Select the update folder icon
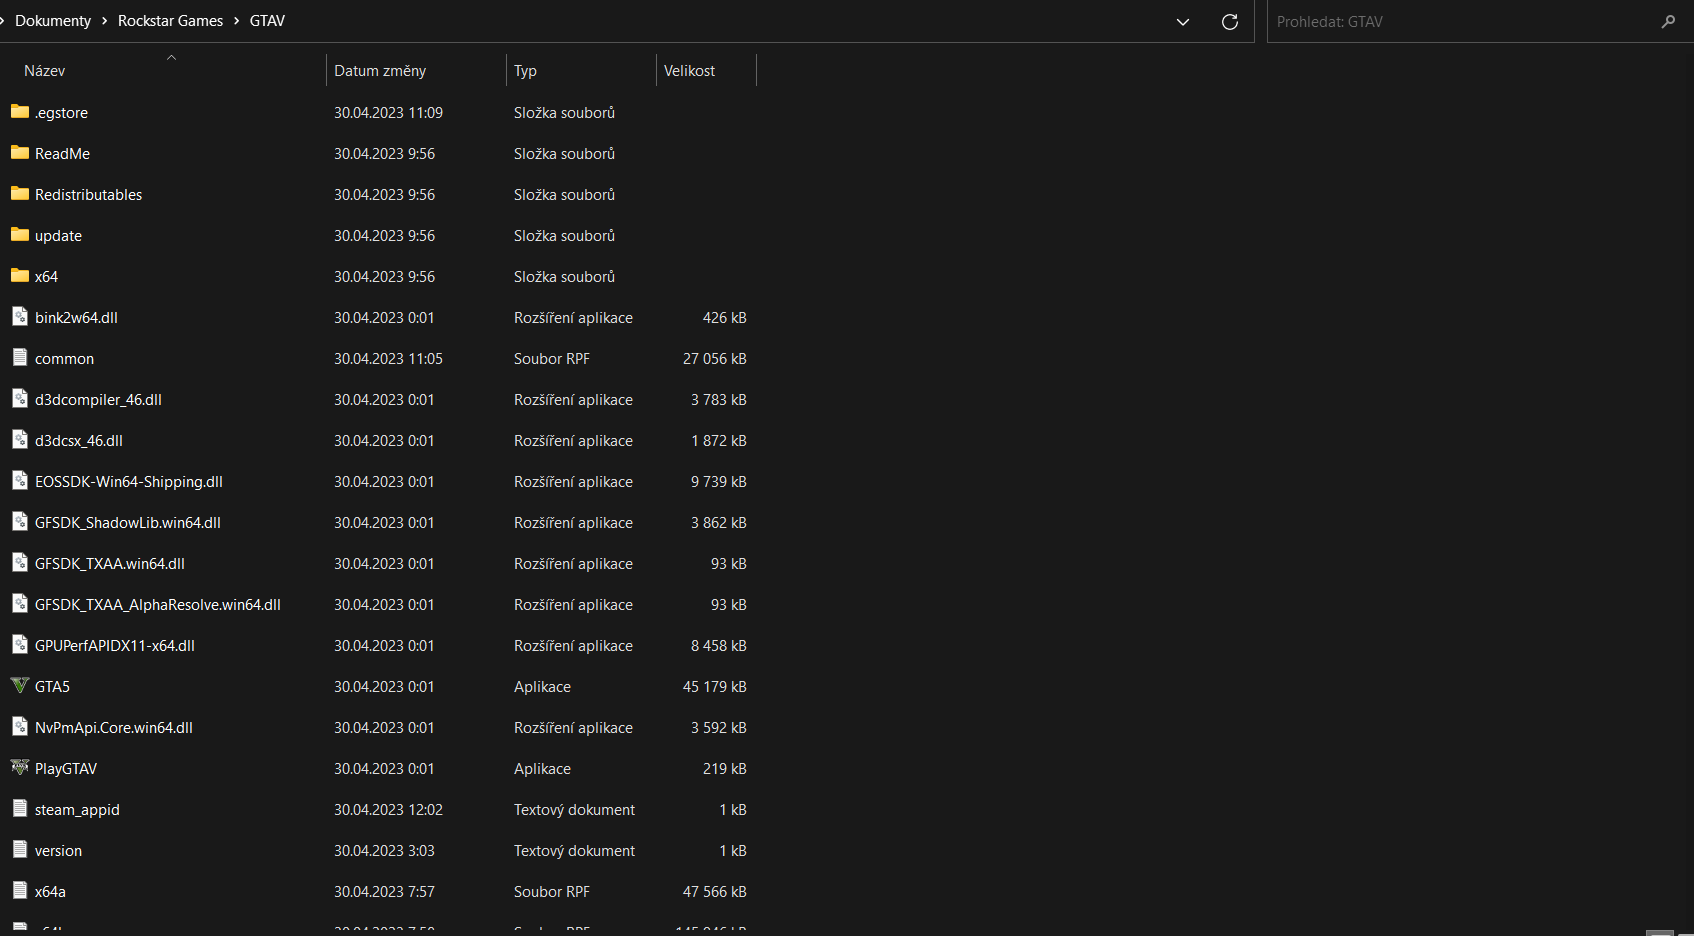1694x936 pixels. [x=20, y=235]
